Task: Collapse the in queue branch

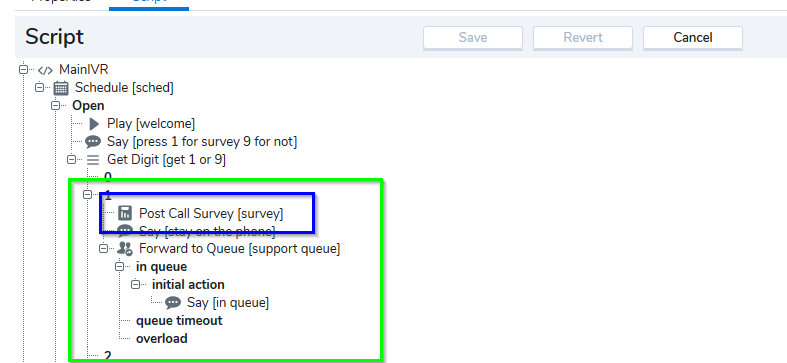Action: [x=119, y=267]
